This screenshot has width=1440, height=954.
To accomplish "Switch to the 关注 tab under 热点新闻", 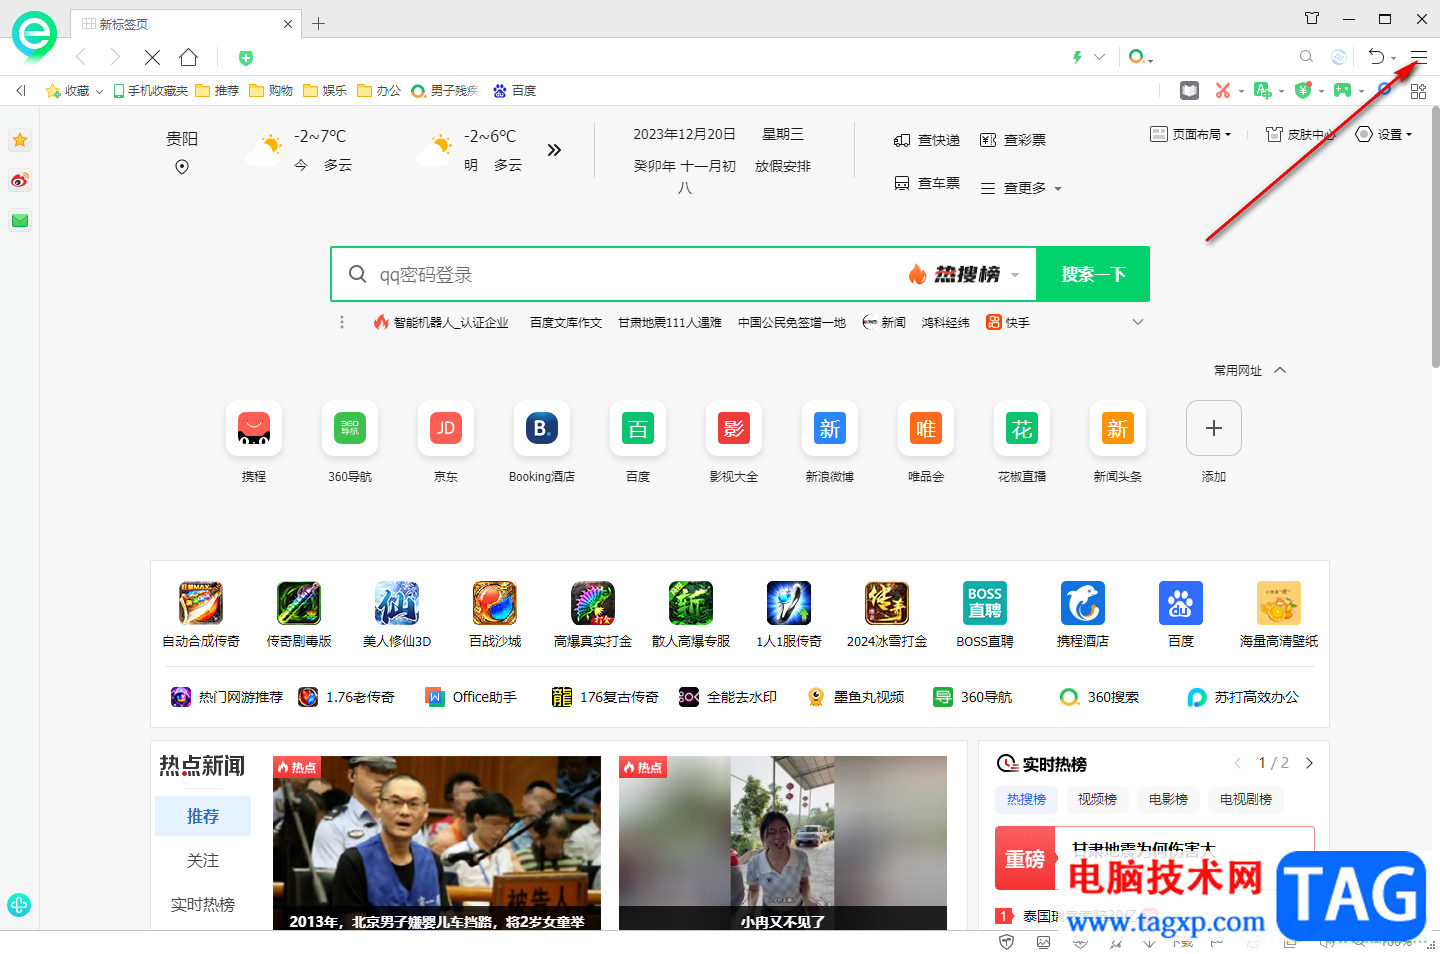I will (203, 860).
